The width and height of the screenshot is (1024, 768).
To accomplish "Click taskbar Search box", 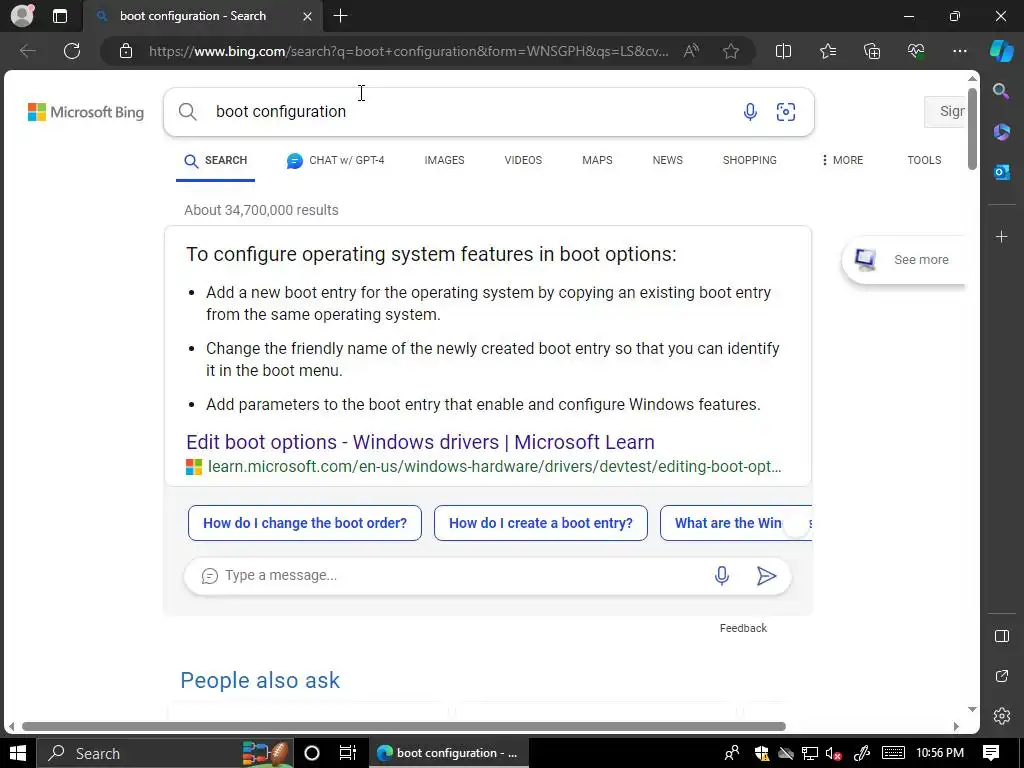I will (165, 753).
